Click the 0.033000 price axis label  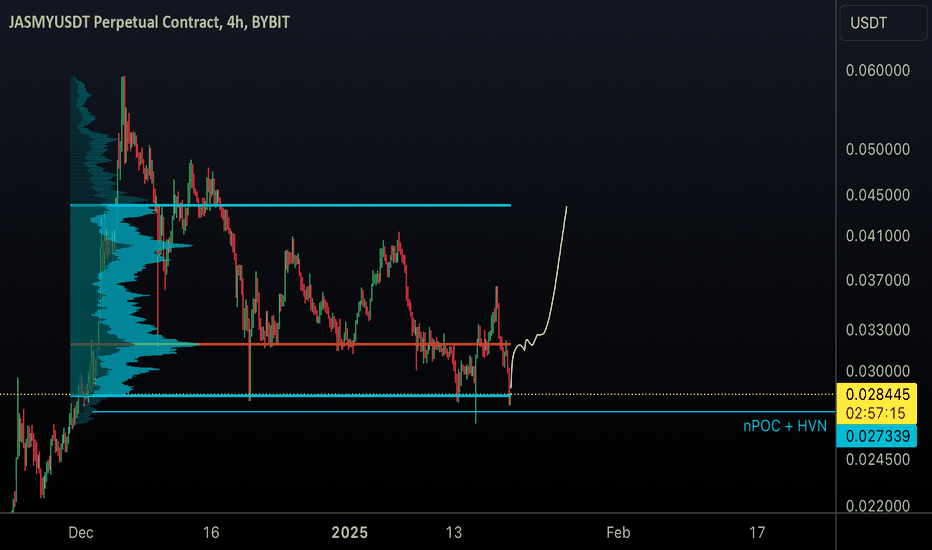(878, 330)
